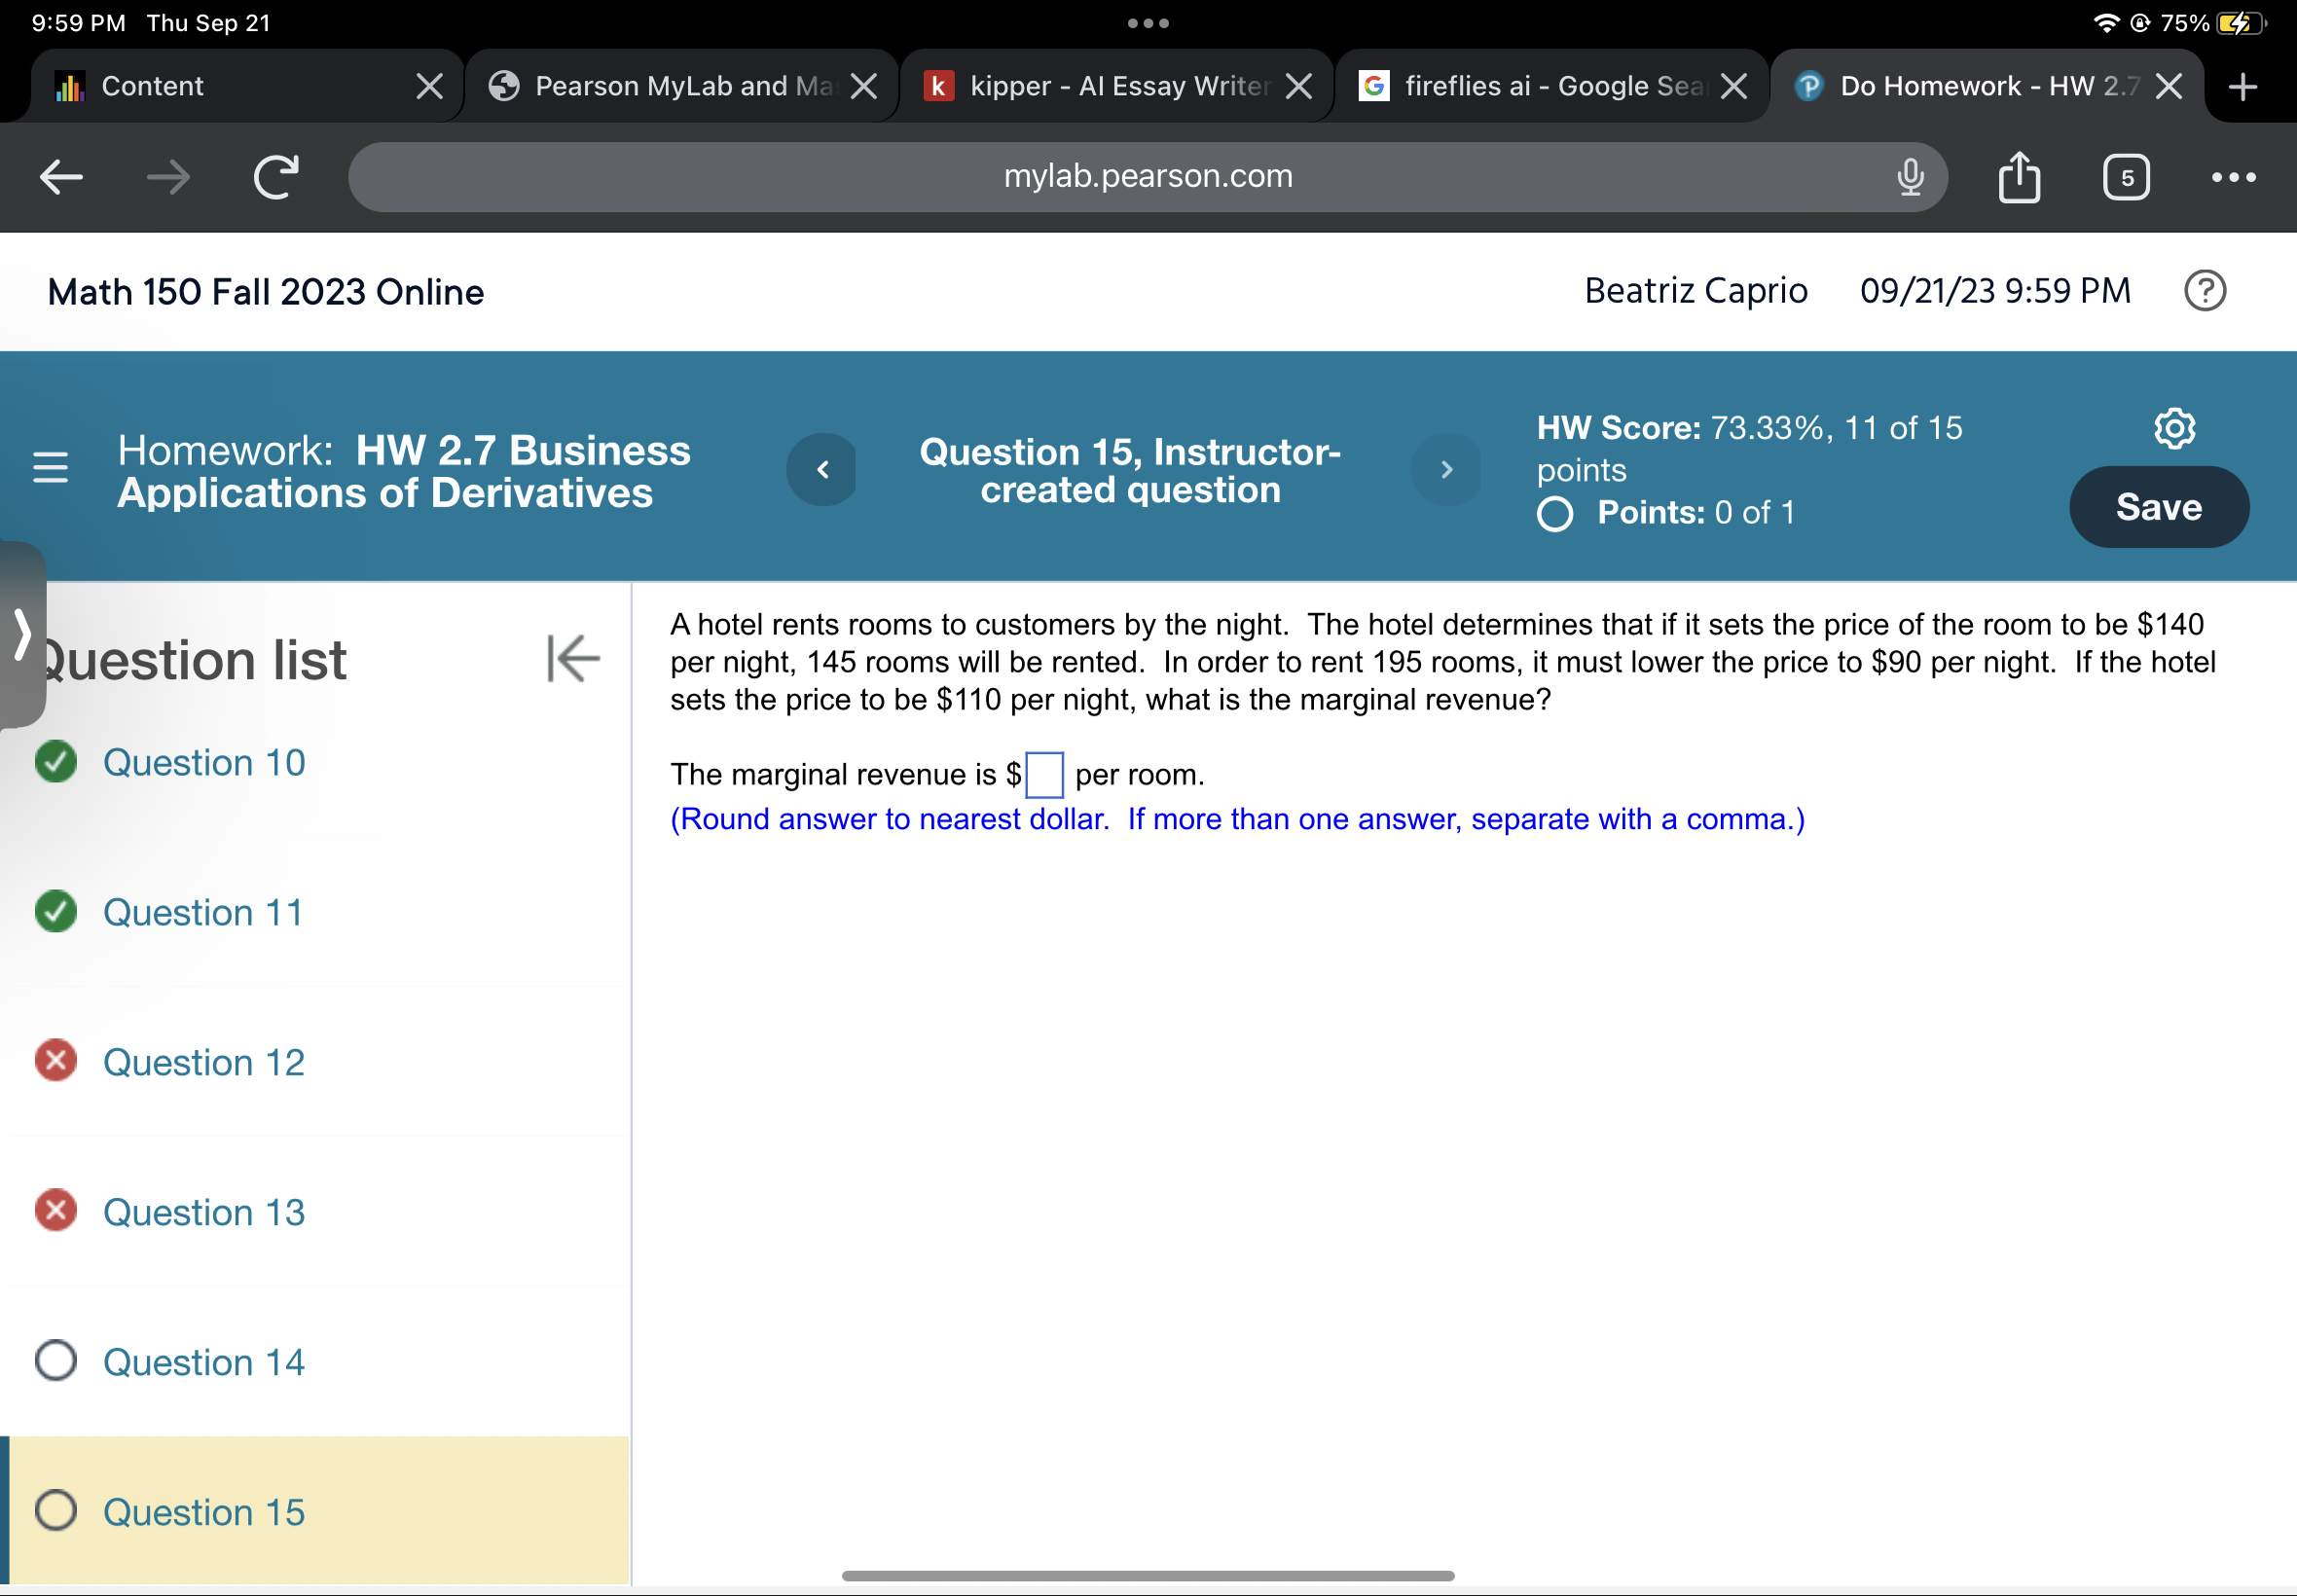Go to next question with right chevron
This screenshot has height=1596, width=2297.
point(1446,468)
